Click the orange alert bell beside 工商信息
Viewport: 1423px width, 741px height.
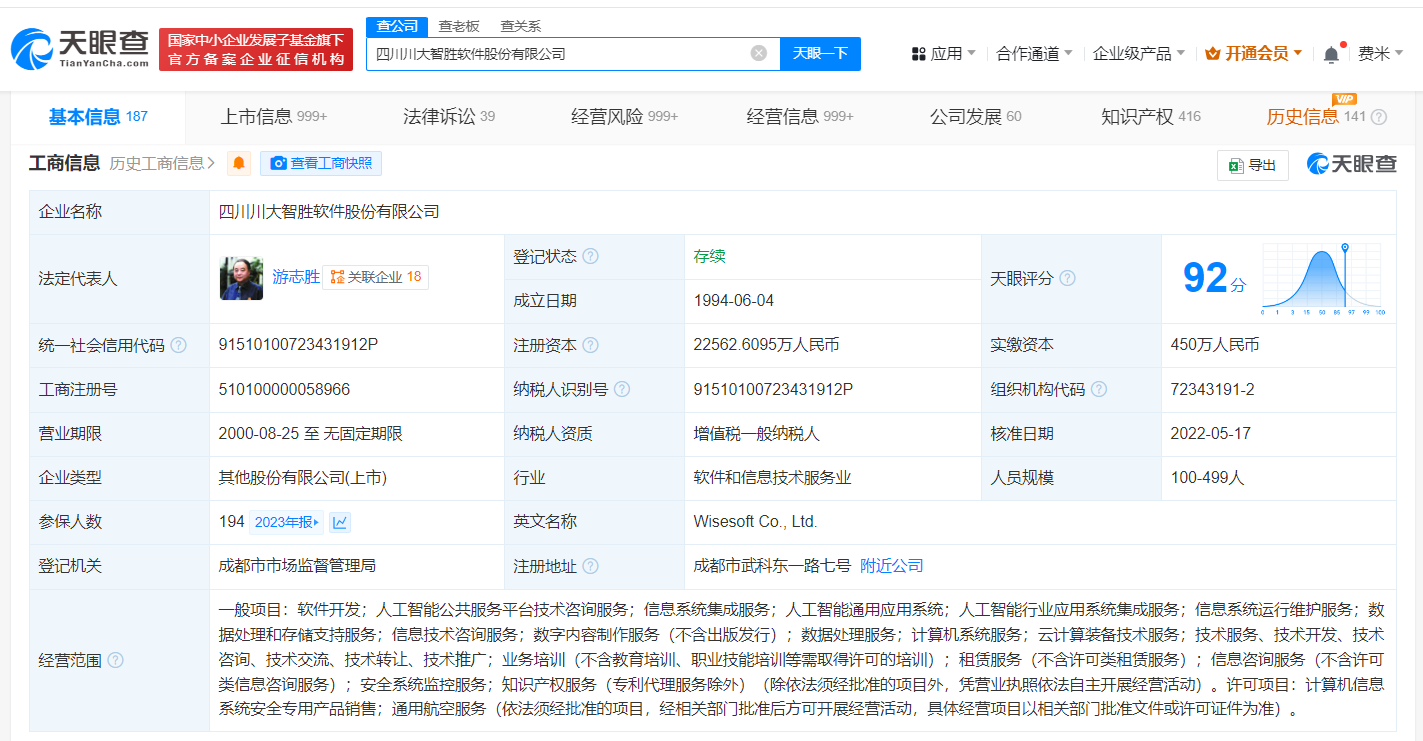(x=239, y=163)
